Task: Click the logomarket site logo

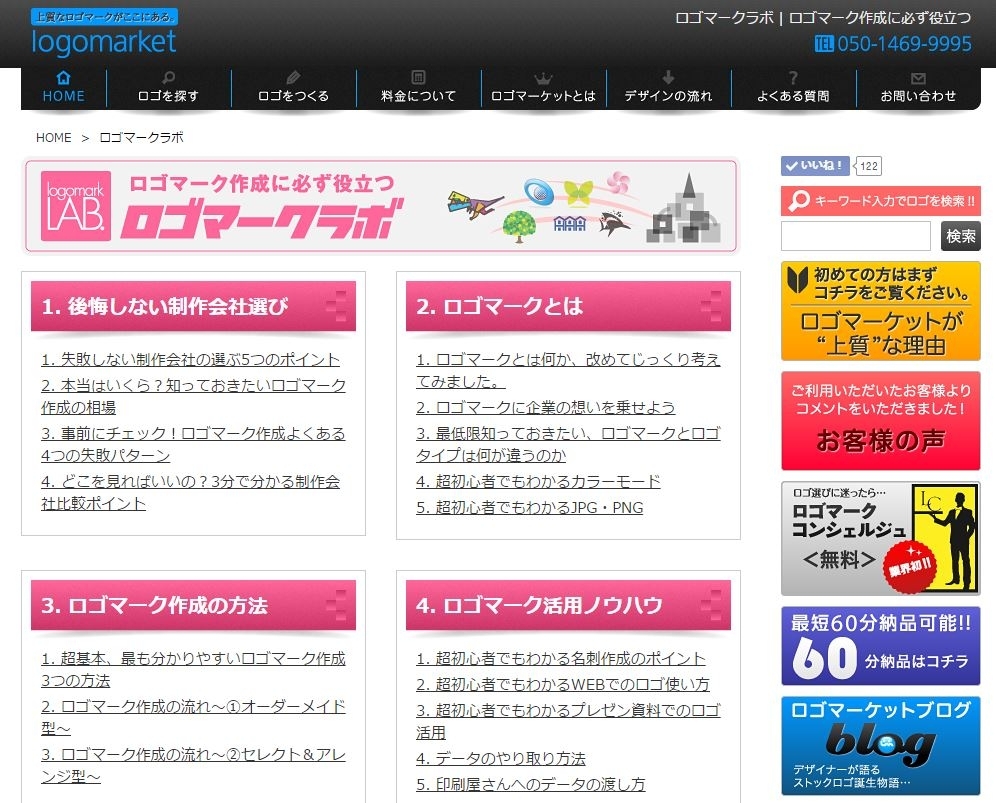Action: click(x=104, y=34)
